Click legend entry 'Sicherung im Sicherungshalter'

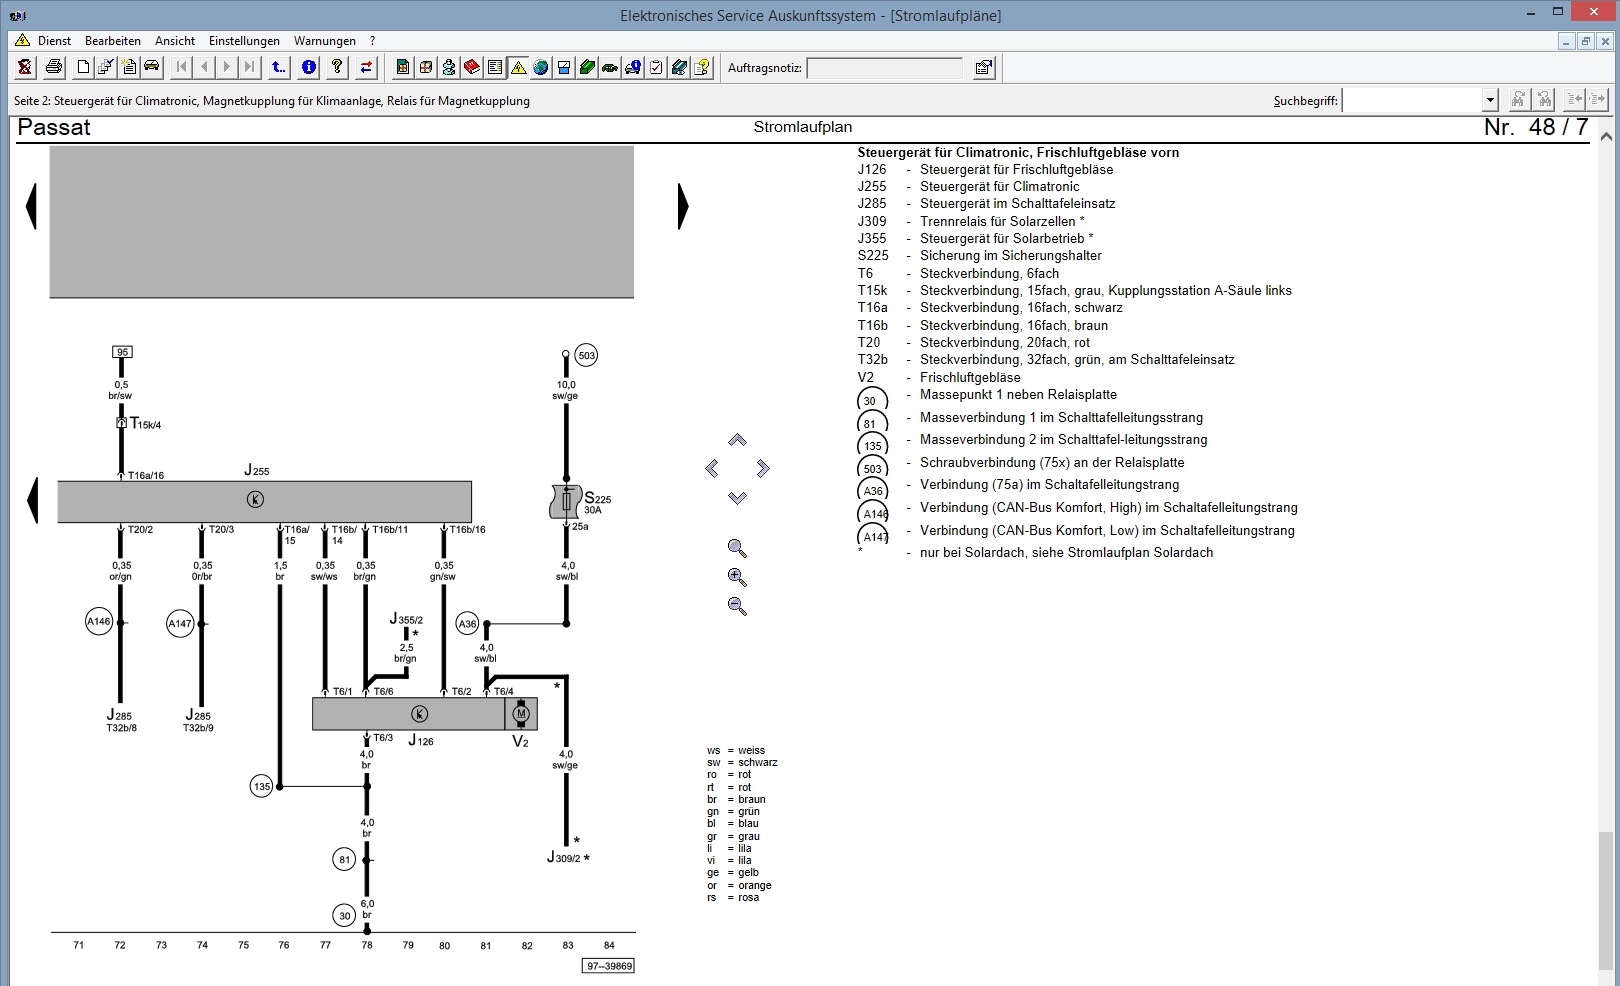(1010, 255)
